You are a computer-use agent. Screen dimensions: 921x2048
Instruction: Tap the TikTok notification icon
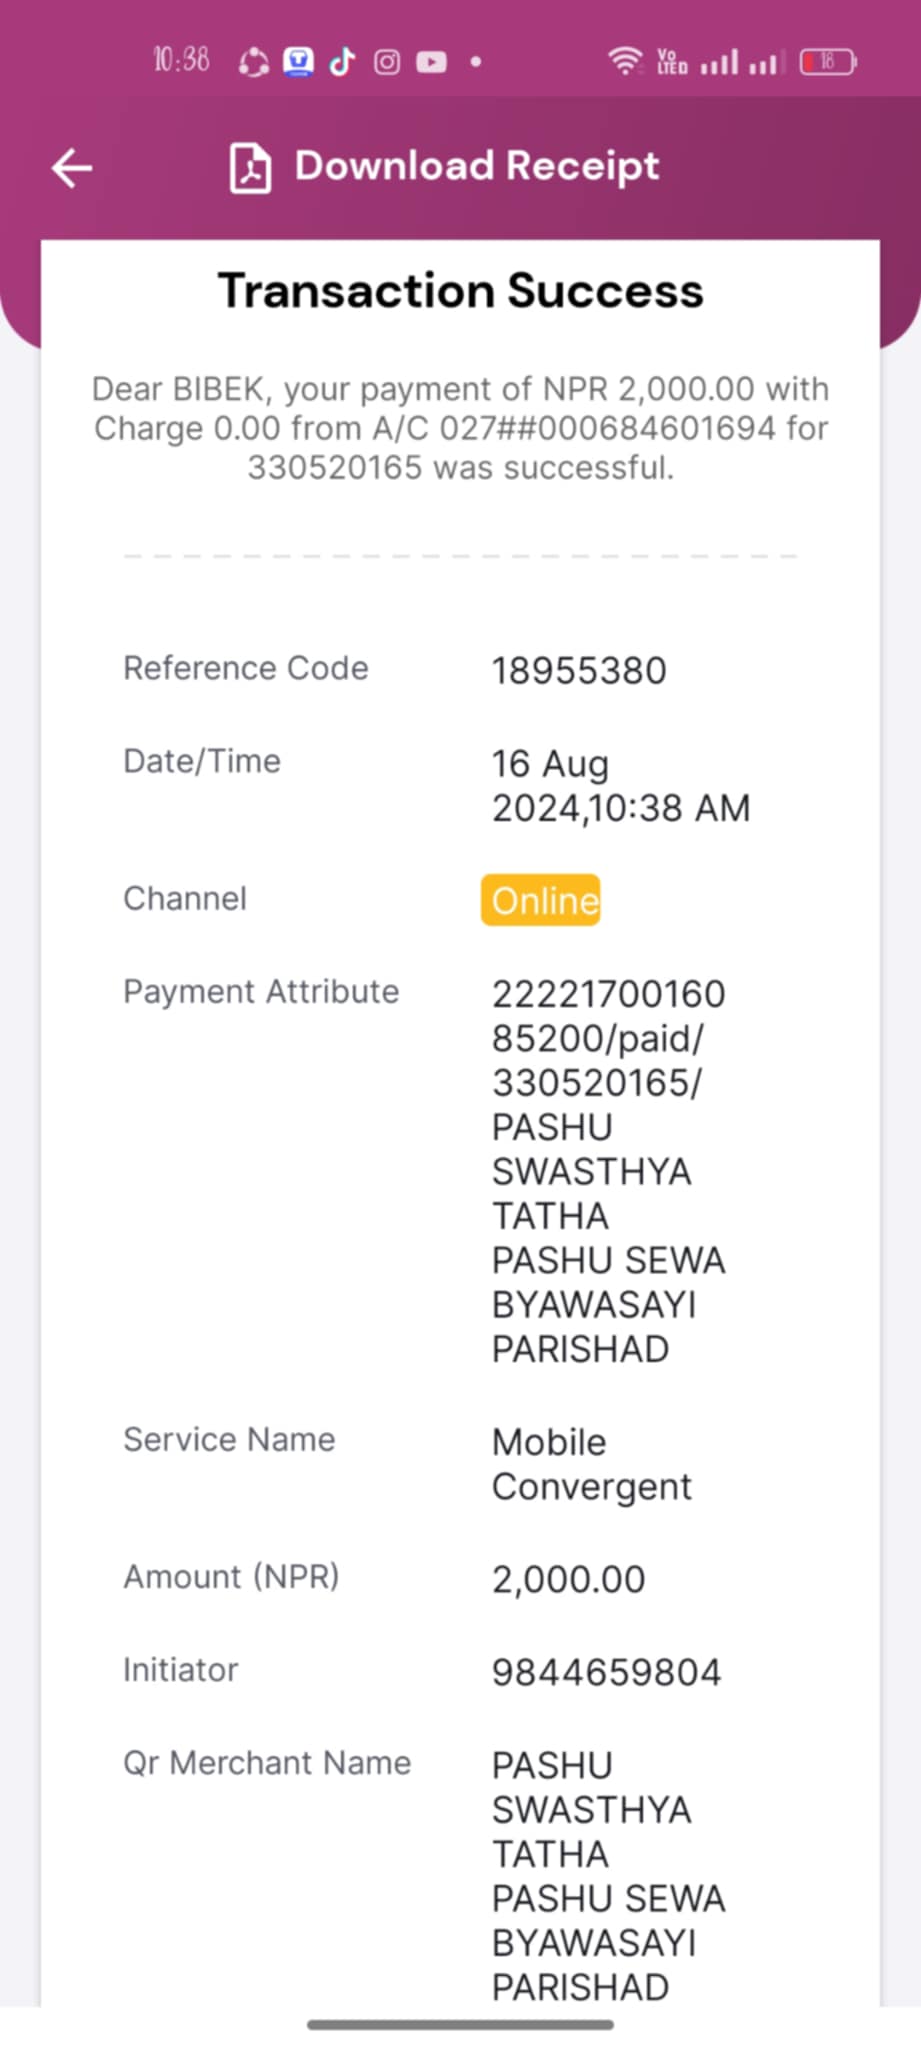342,62
